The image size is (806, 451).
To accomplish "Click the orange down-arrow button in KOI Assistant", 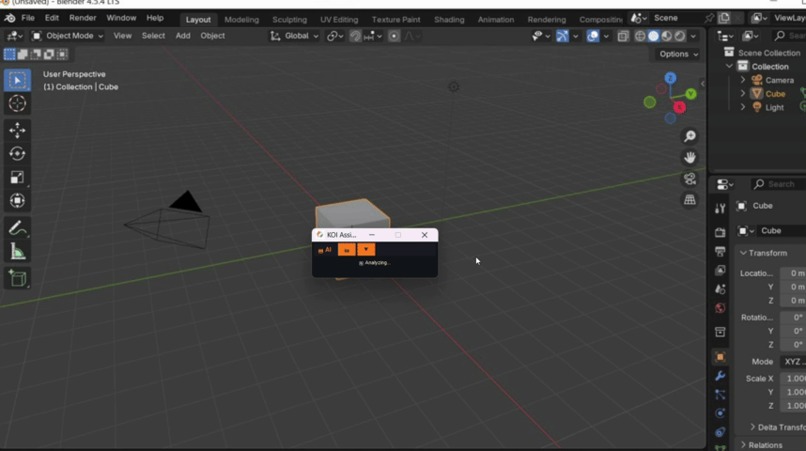I will (x=366, y=250).
